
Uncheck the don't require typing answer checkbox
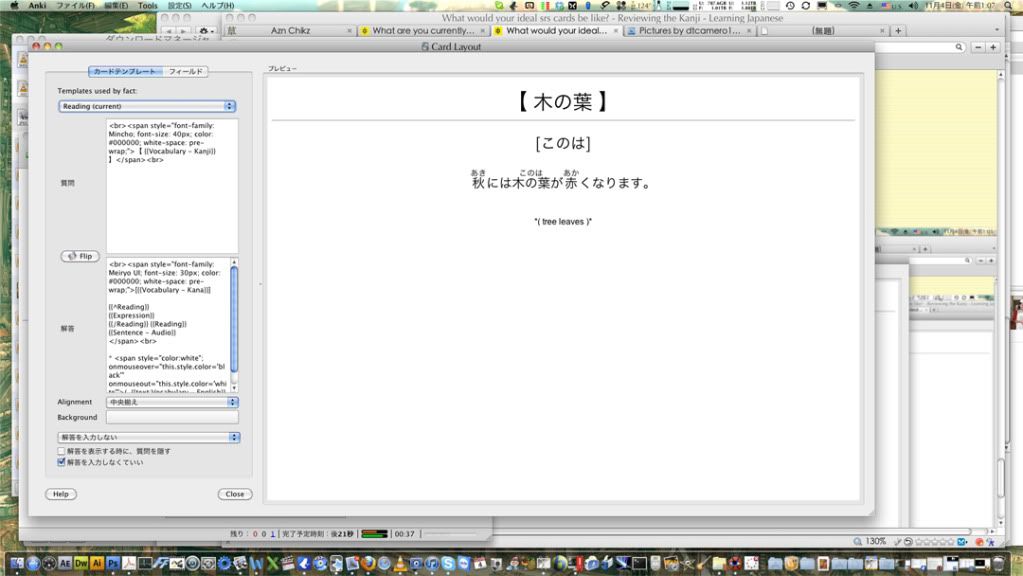click(x=61, y=463)
